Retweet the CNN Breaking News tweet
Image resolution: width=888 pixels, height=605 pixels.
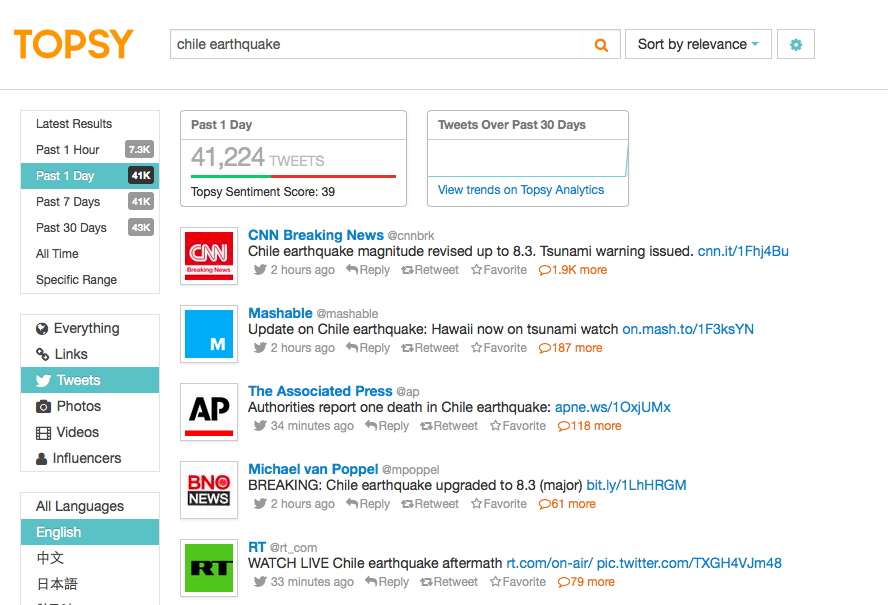pos(430,270)
